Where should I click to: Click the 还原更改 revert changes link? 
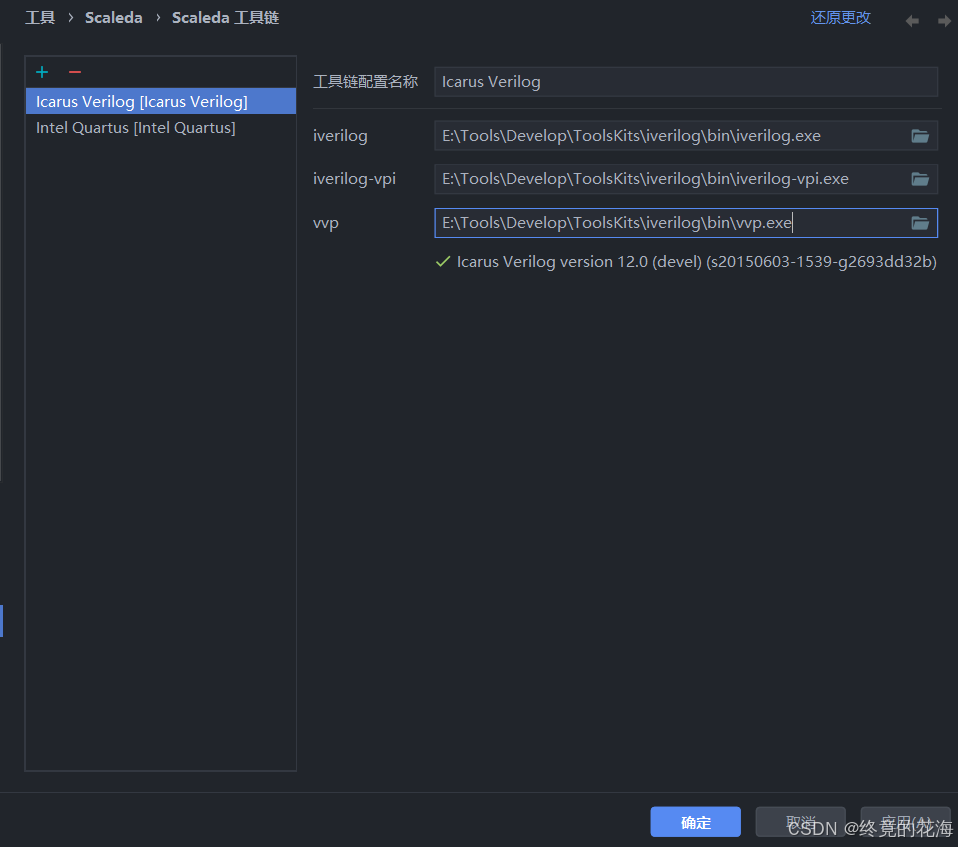841,18
